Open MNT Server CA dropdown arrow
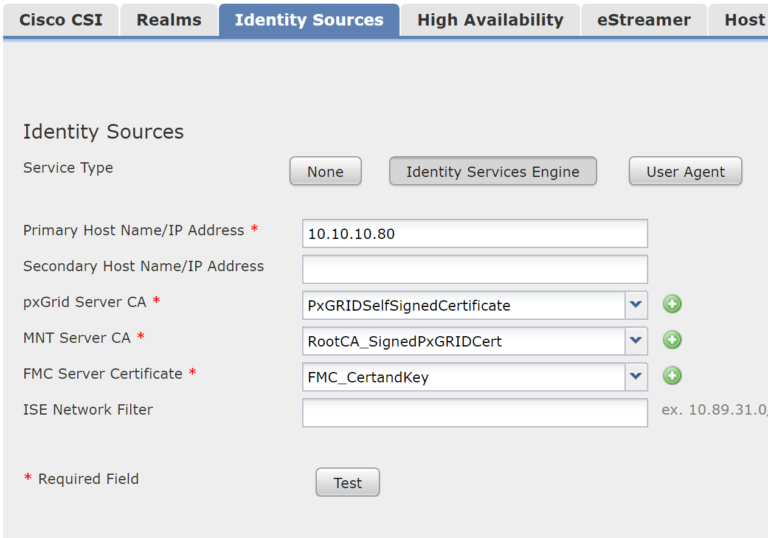The image size is (768, 538). click(x=636, y=341)
